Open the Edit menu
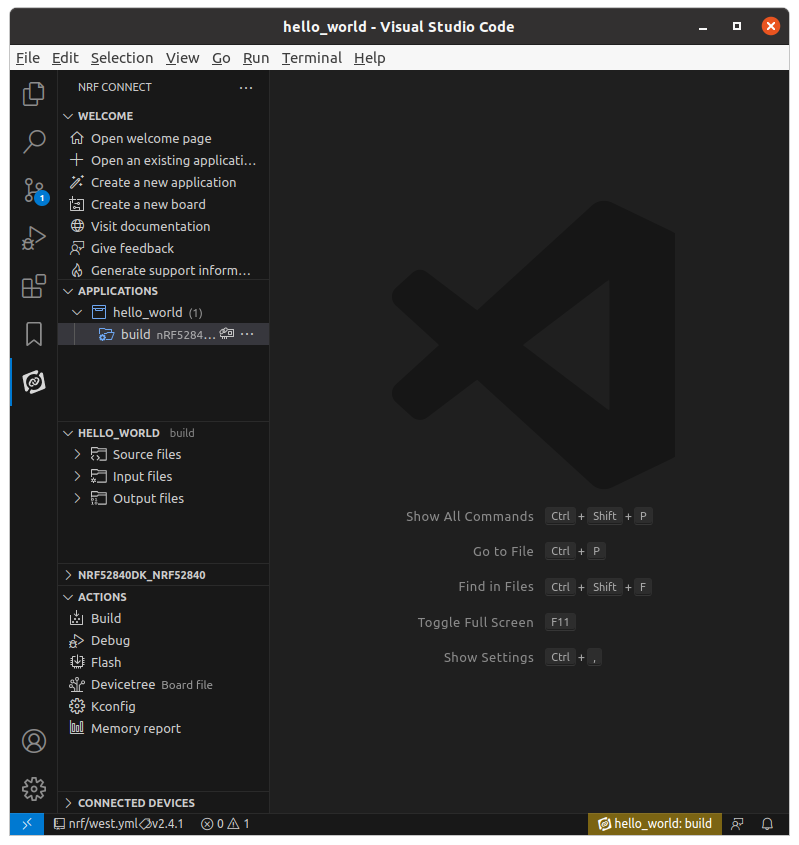799x845 pixels. click(x=65, y=58)
